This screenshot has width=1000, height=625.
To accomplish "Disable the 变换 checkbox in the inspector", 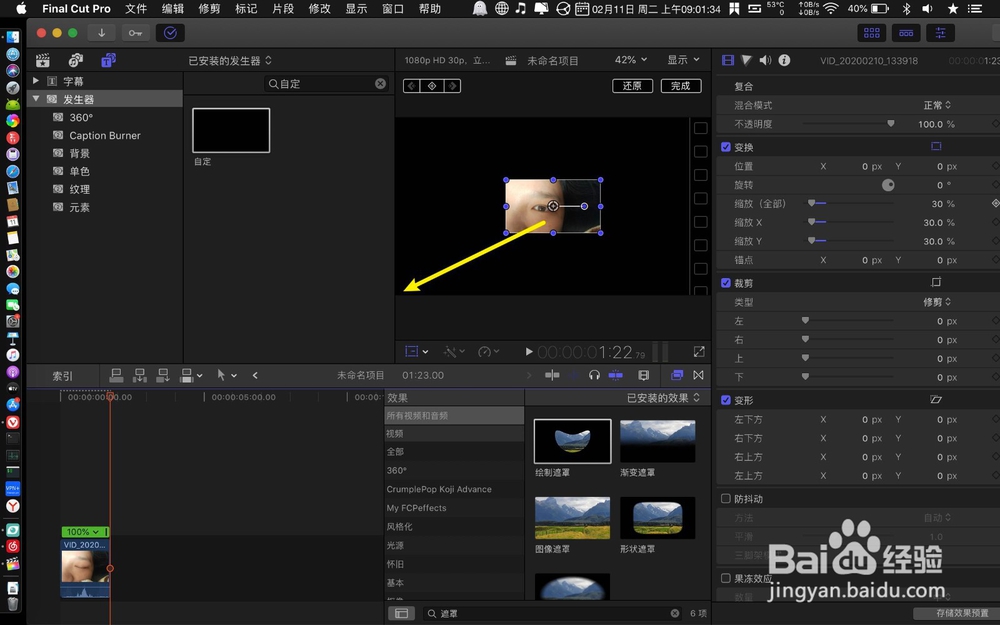I will point(725,145).
